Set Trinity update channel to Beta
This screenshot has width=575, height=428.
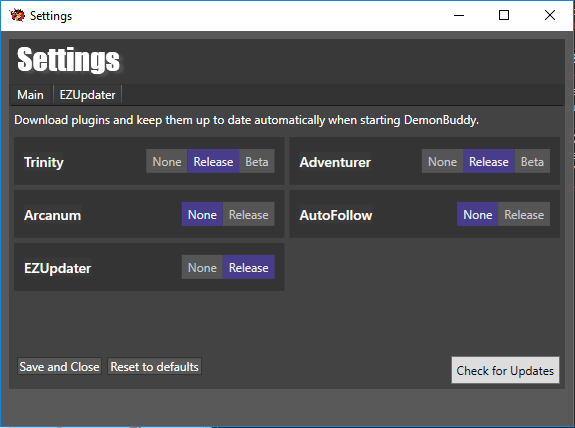point(257,162)
